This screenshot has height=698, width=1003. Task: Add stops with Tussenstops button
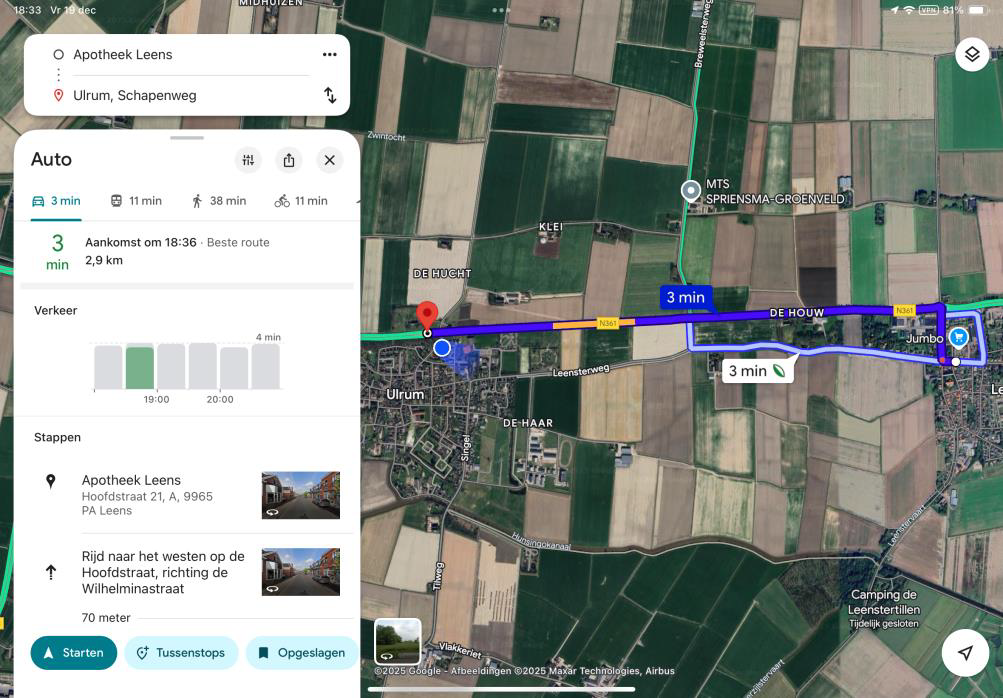[x=181, y=653]
